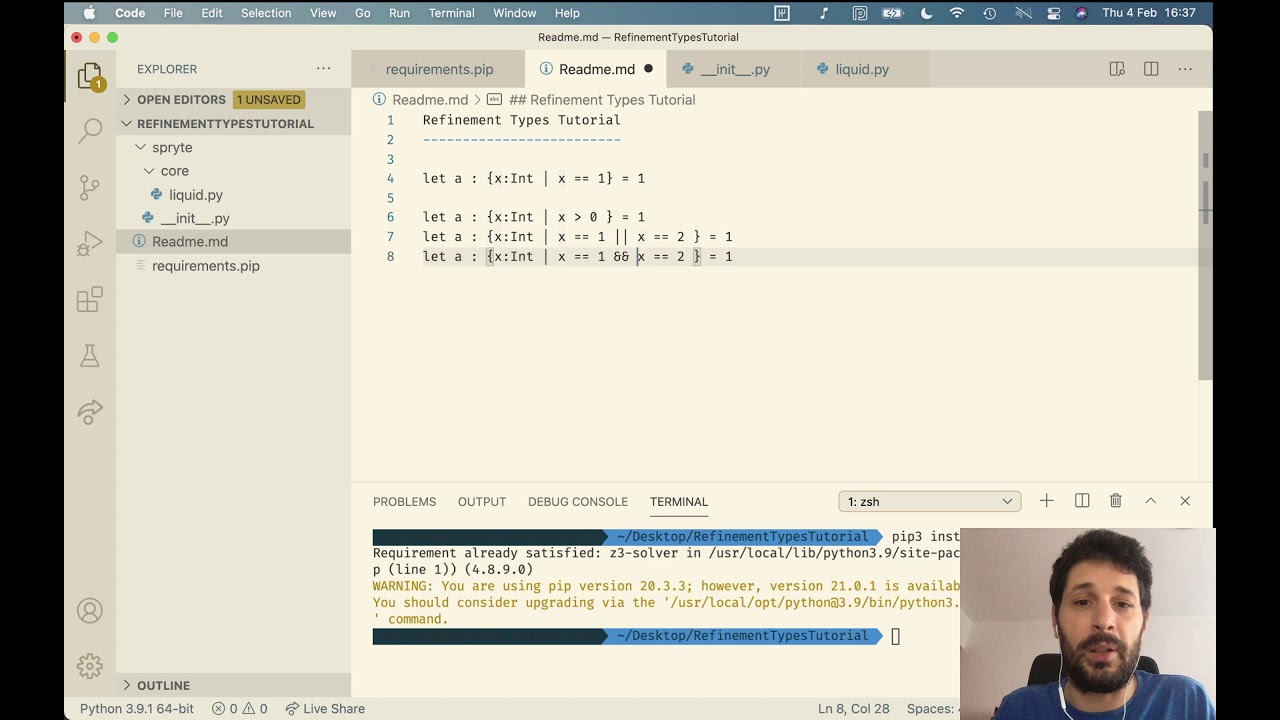Switch to the __init__.py editor tab
1280x720 pixels.
[x=734, y=69]
